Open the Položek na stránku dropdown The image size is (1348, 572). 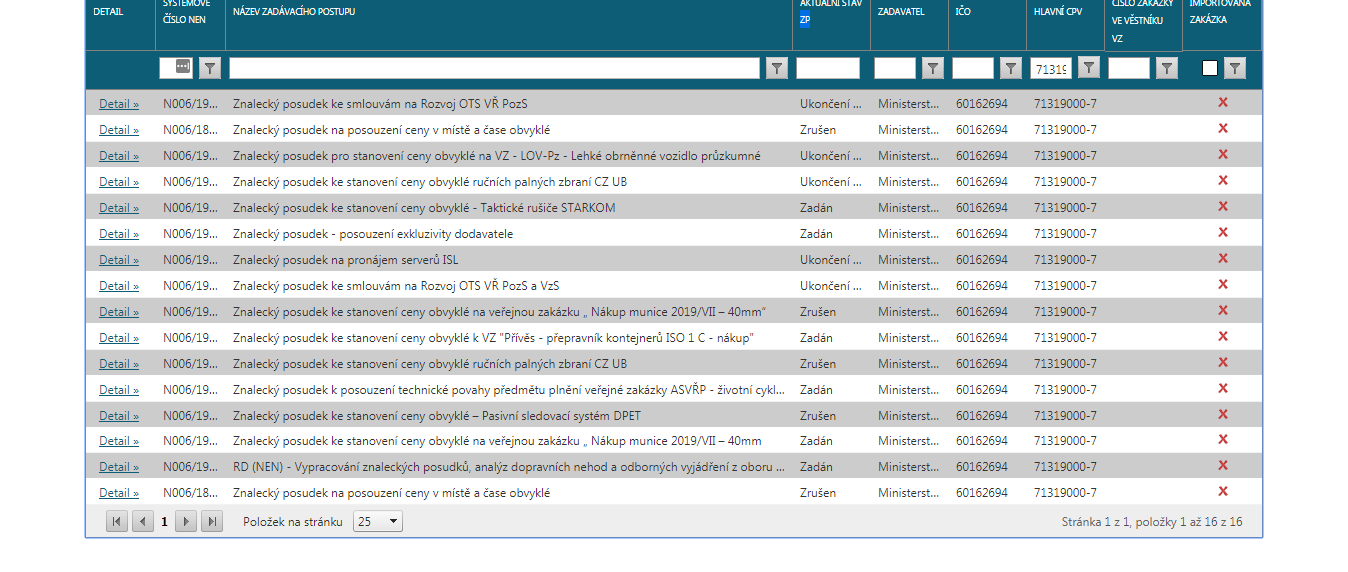377,521
